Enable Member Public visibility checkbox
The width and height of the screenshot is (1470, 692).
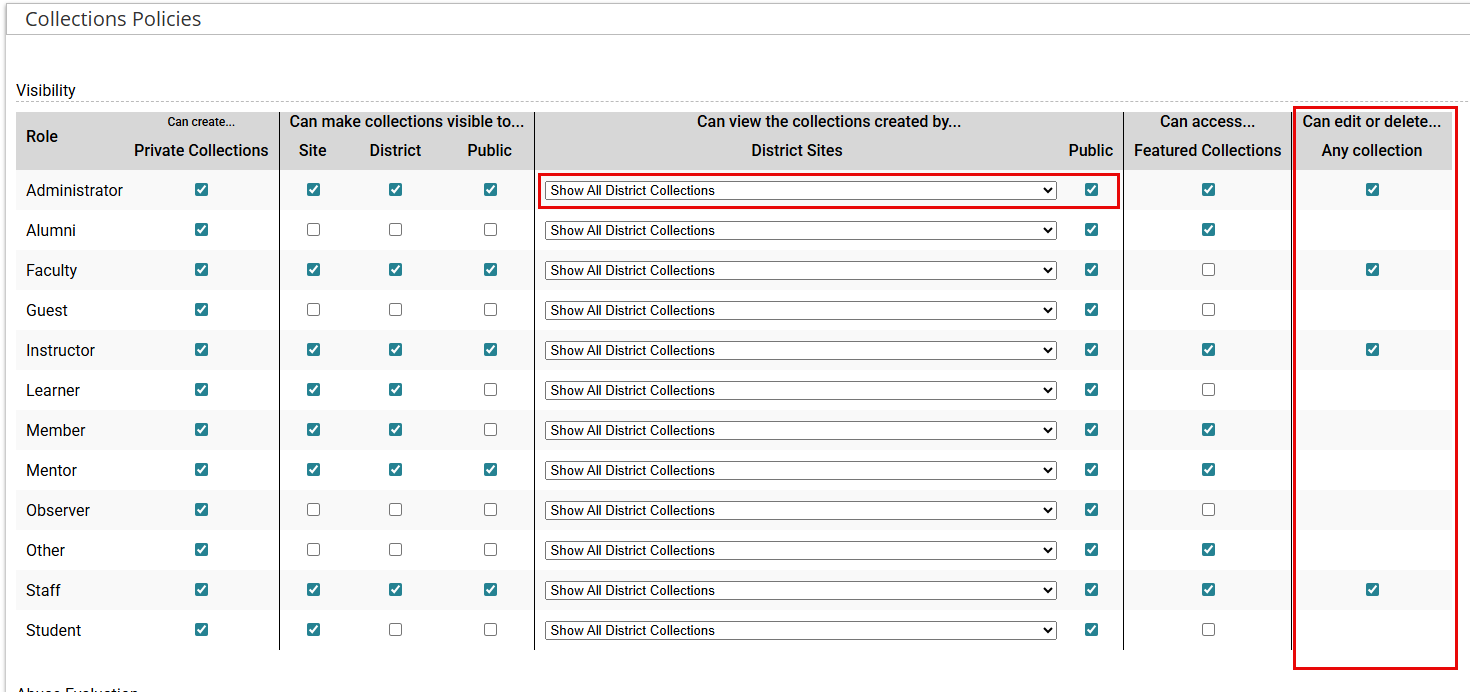tap(491, 430)
